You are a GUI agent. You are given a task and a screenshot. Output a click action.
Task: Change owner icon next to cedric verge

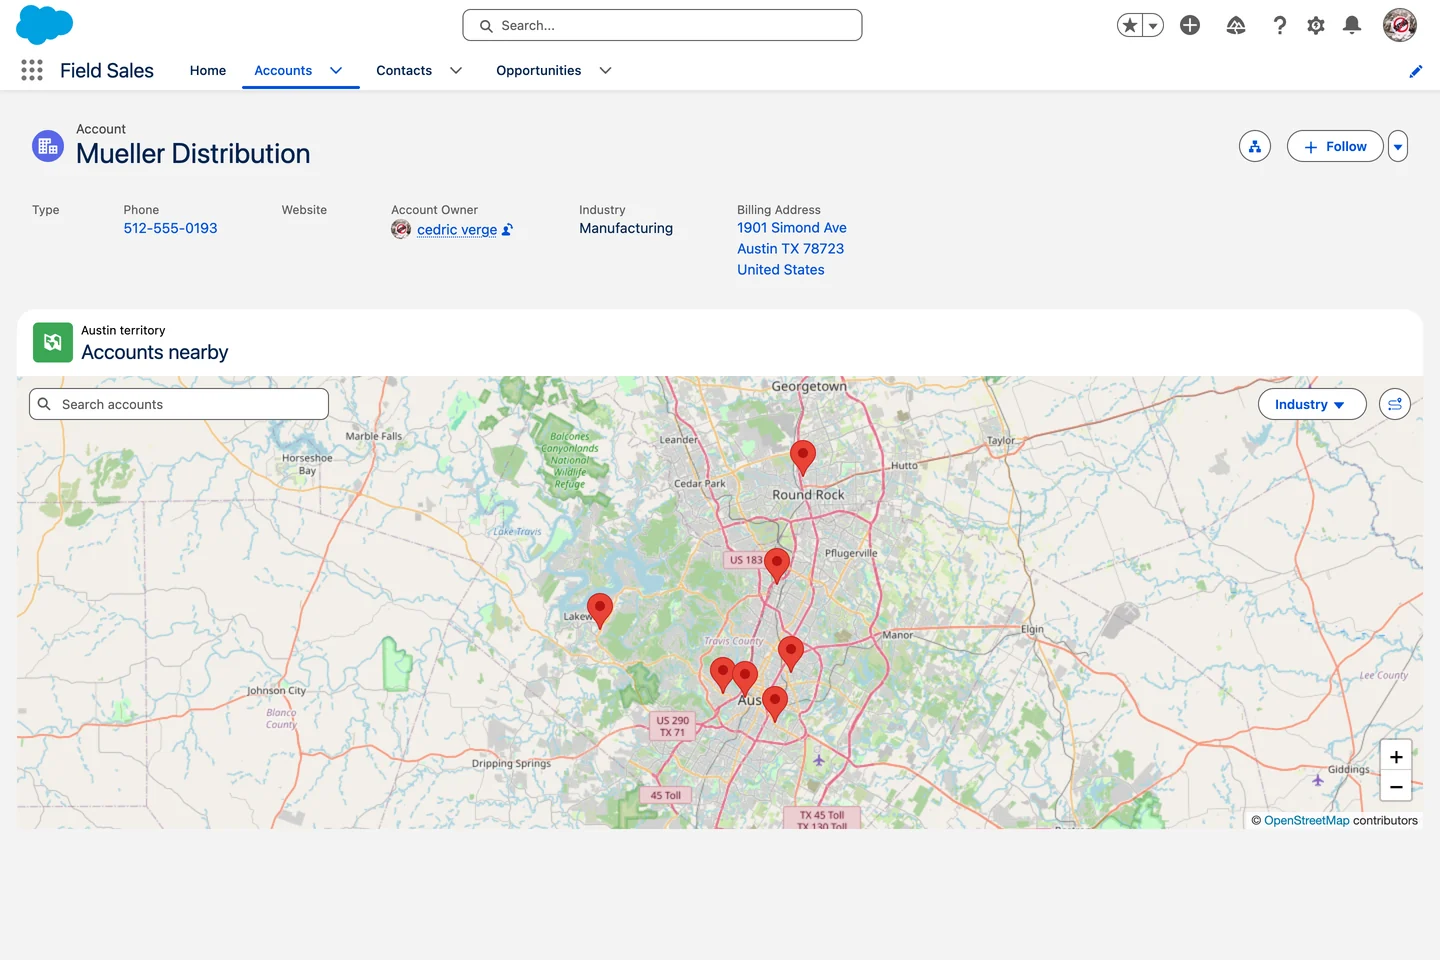(508, 230)
